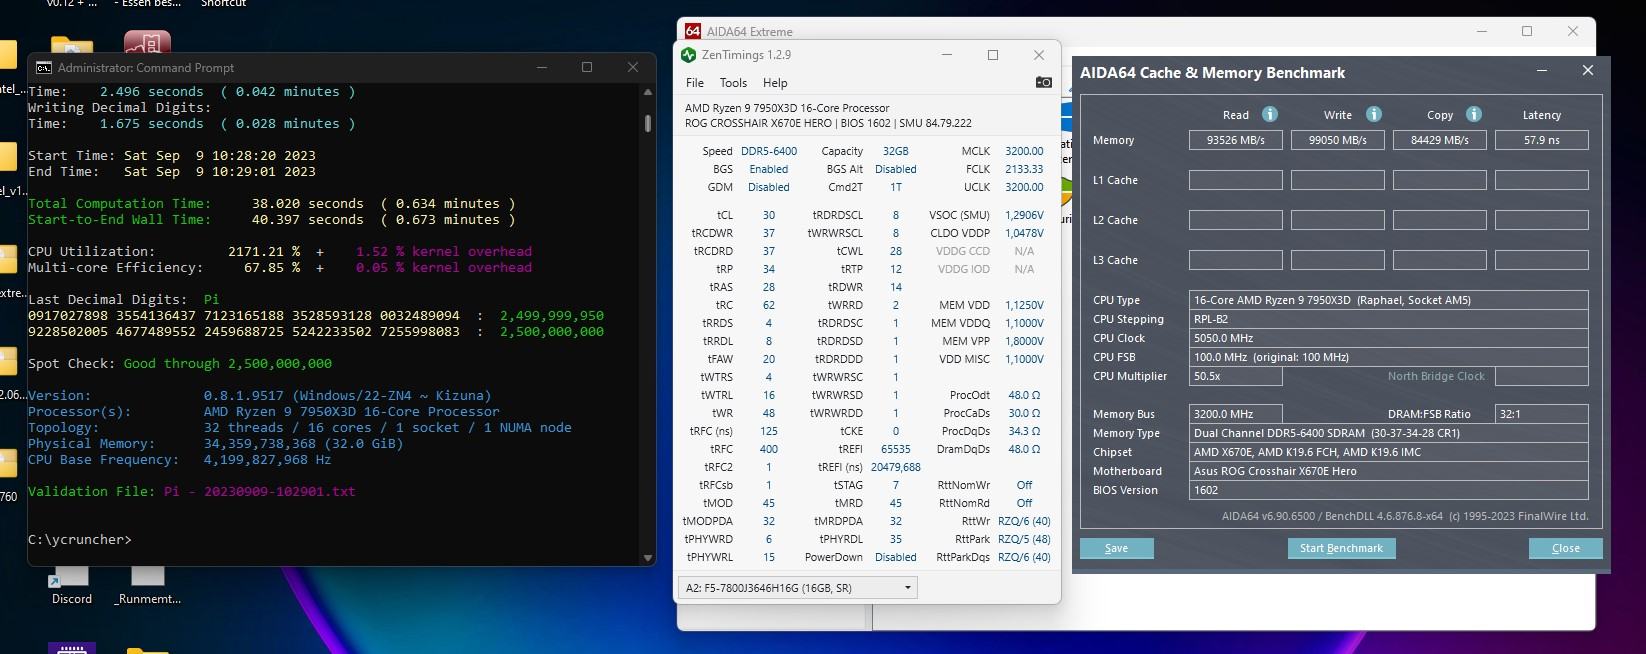Click the Memory Bus value 3200.0 MHz
The height and width of the screenshot is (654, 1646).
1236,414
